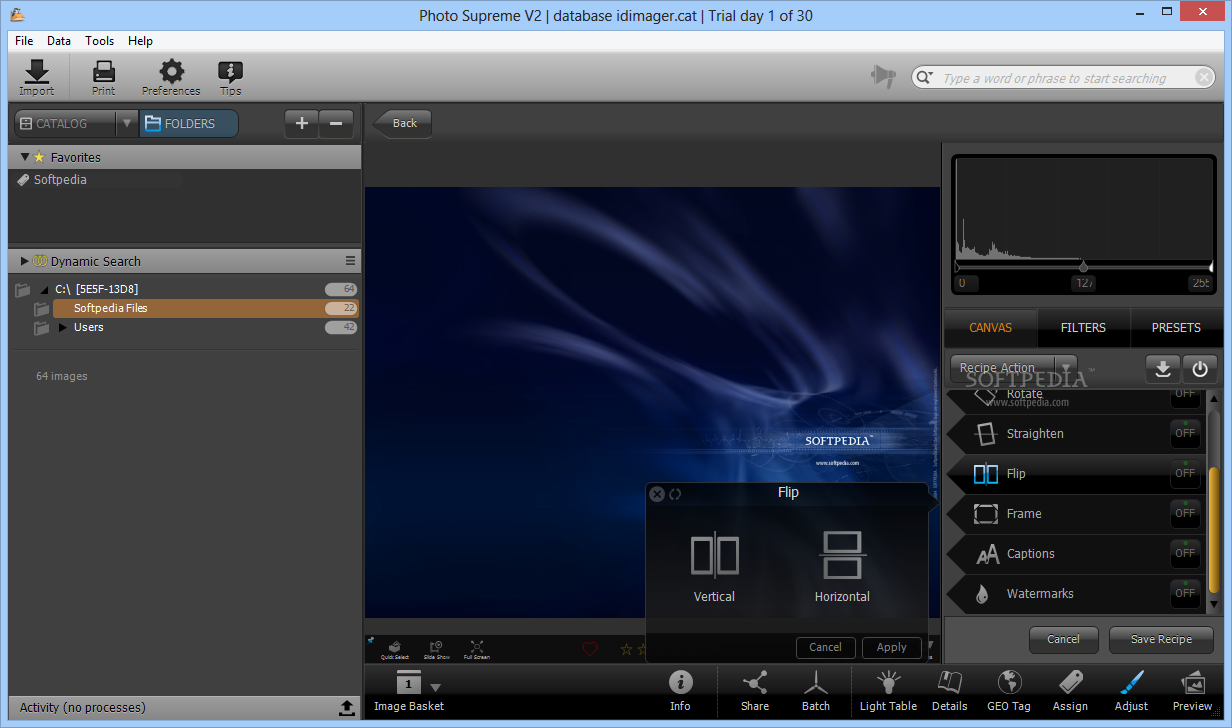Click the megaphone announcement icon
The height and width of the screenshot is (728, 1232).
[883, 77]
